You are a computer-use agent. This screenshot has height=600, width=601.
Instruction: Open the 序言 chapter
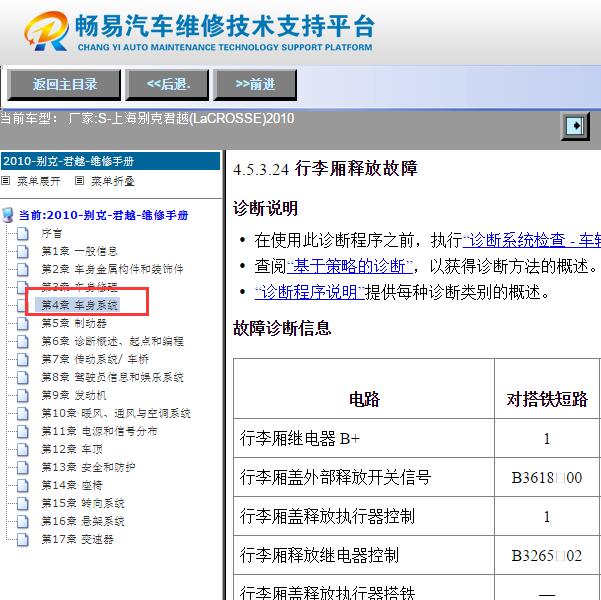(51, 233)
